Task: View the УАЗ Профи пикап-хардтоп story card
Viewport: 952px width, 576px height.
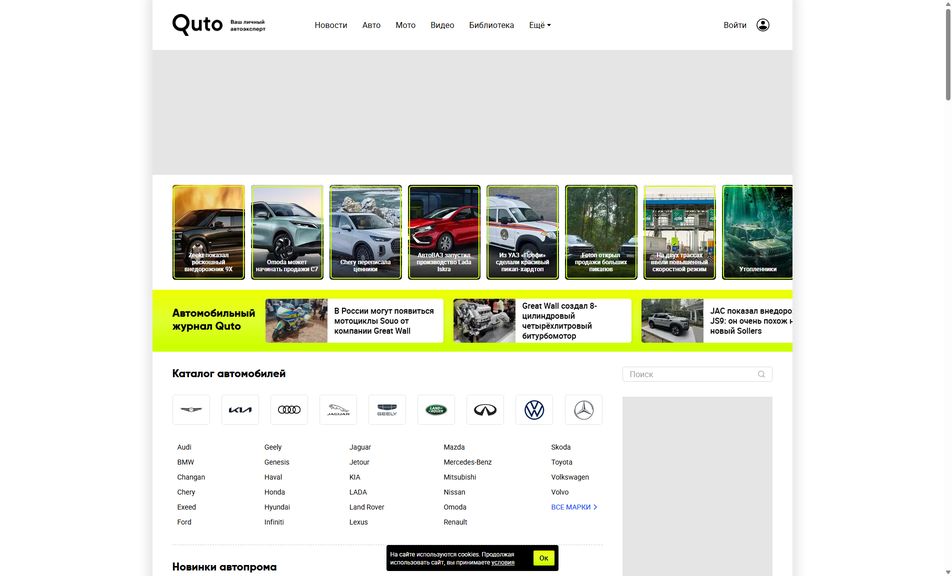Action: [523, 232]
